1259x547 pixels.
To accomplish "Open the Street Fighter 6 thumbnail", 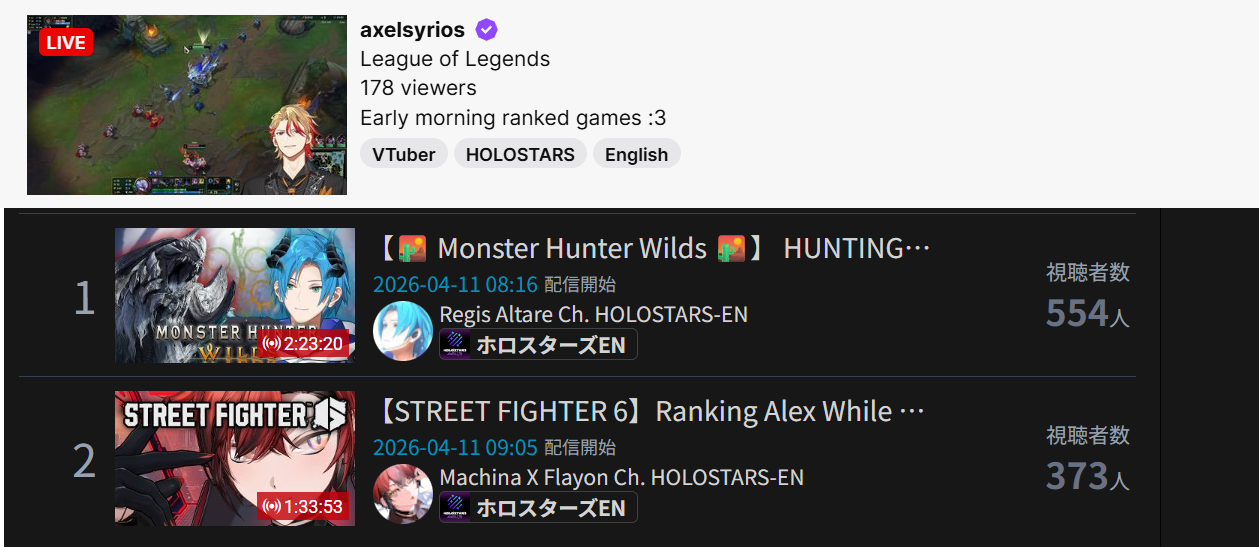I will (x=235, y=458).
